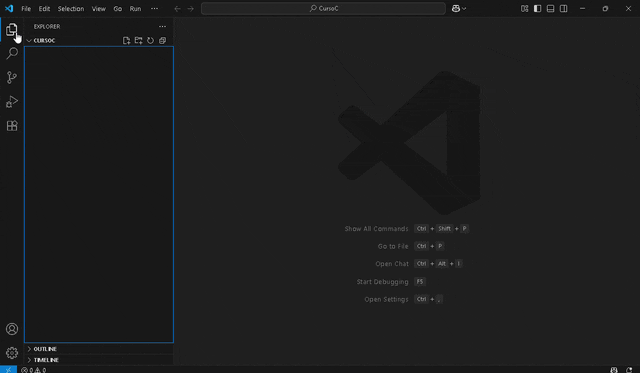Screen dimensions: 640x373
Task: Open Source Control view
Action: coord(12,77)
